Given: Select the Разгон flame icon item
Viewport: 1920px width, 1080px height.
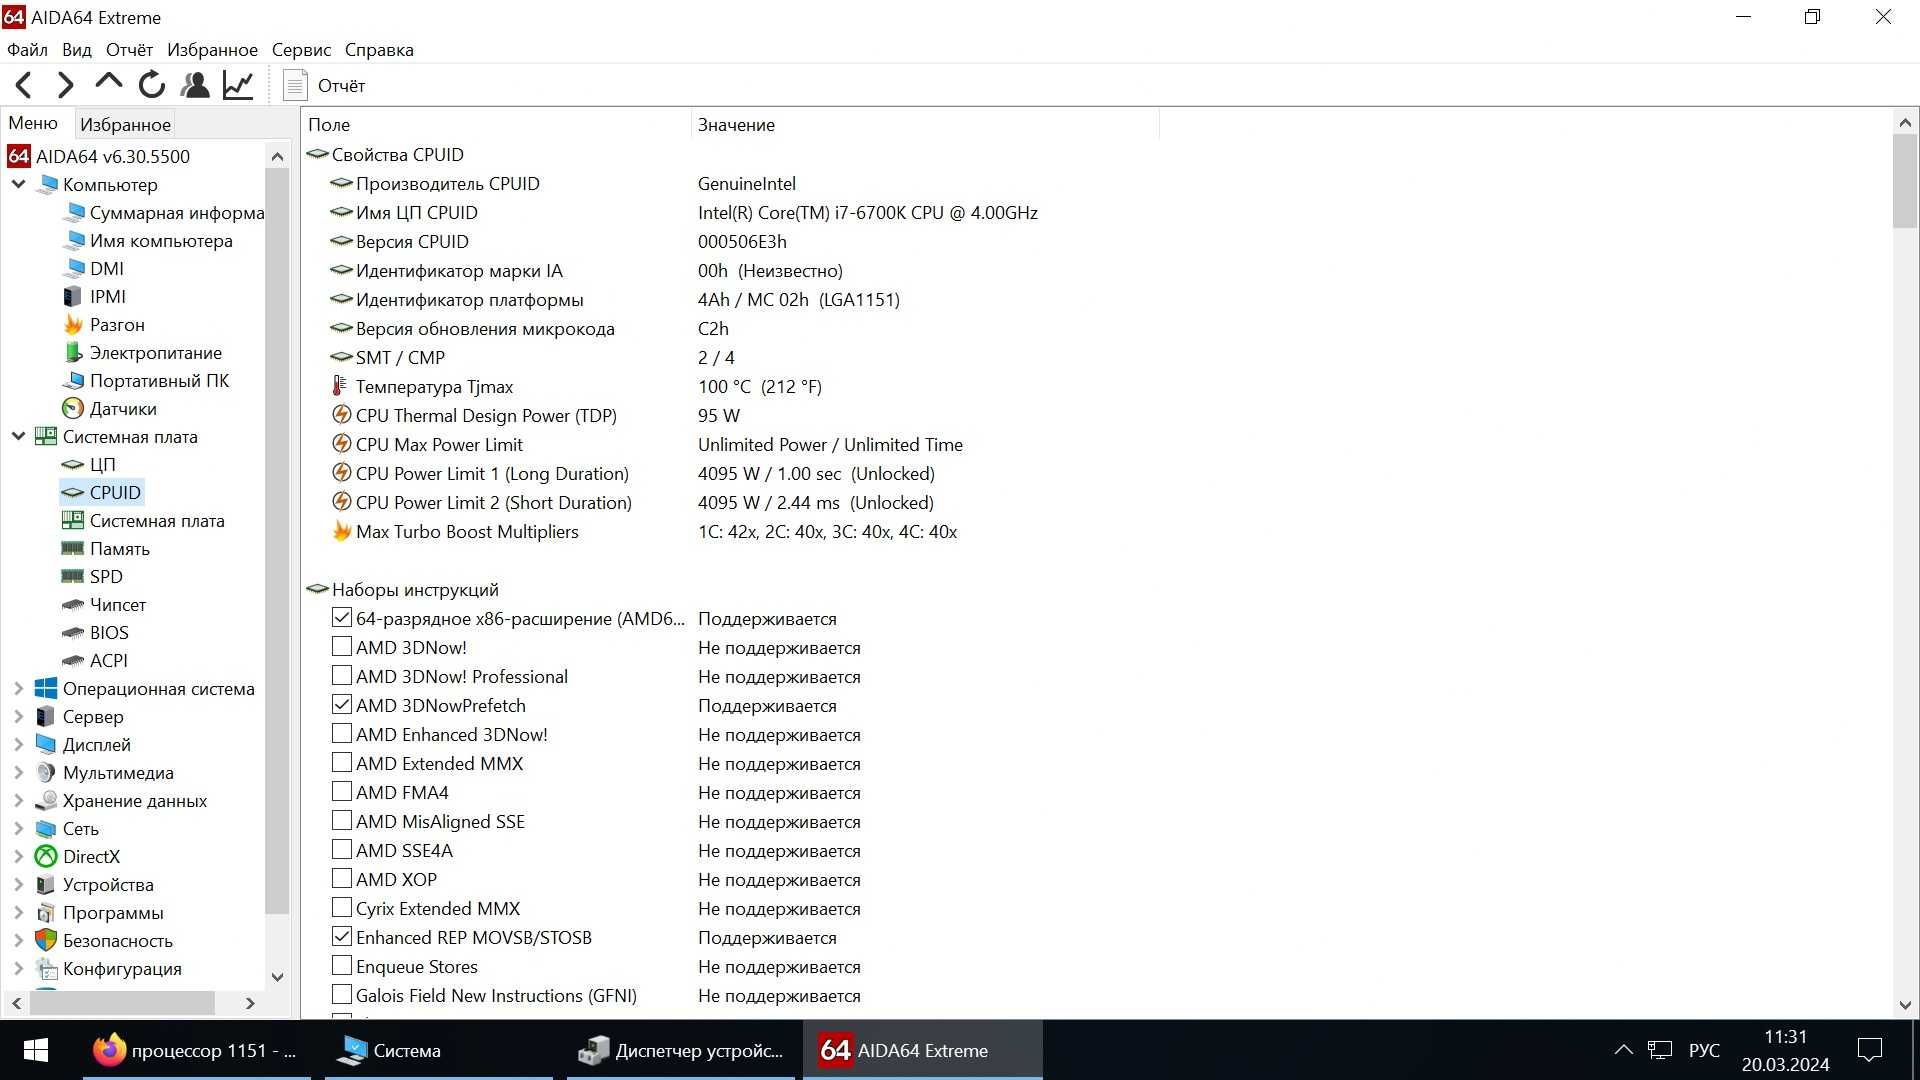Looking at the screenshot, I should pyautogui.click(x=73, y=324).
